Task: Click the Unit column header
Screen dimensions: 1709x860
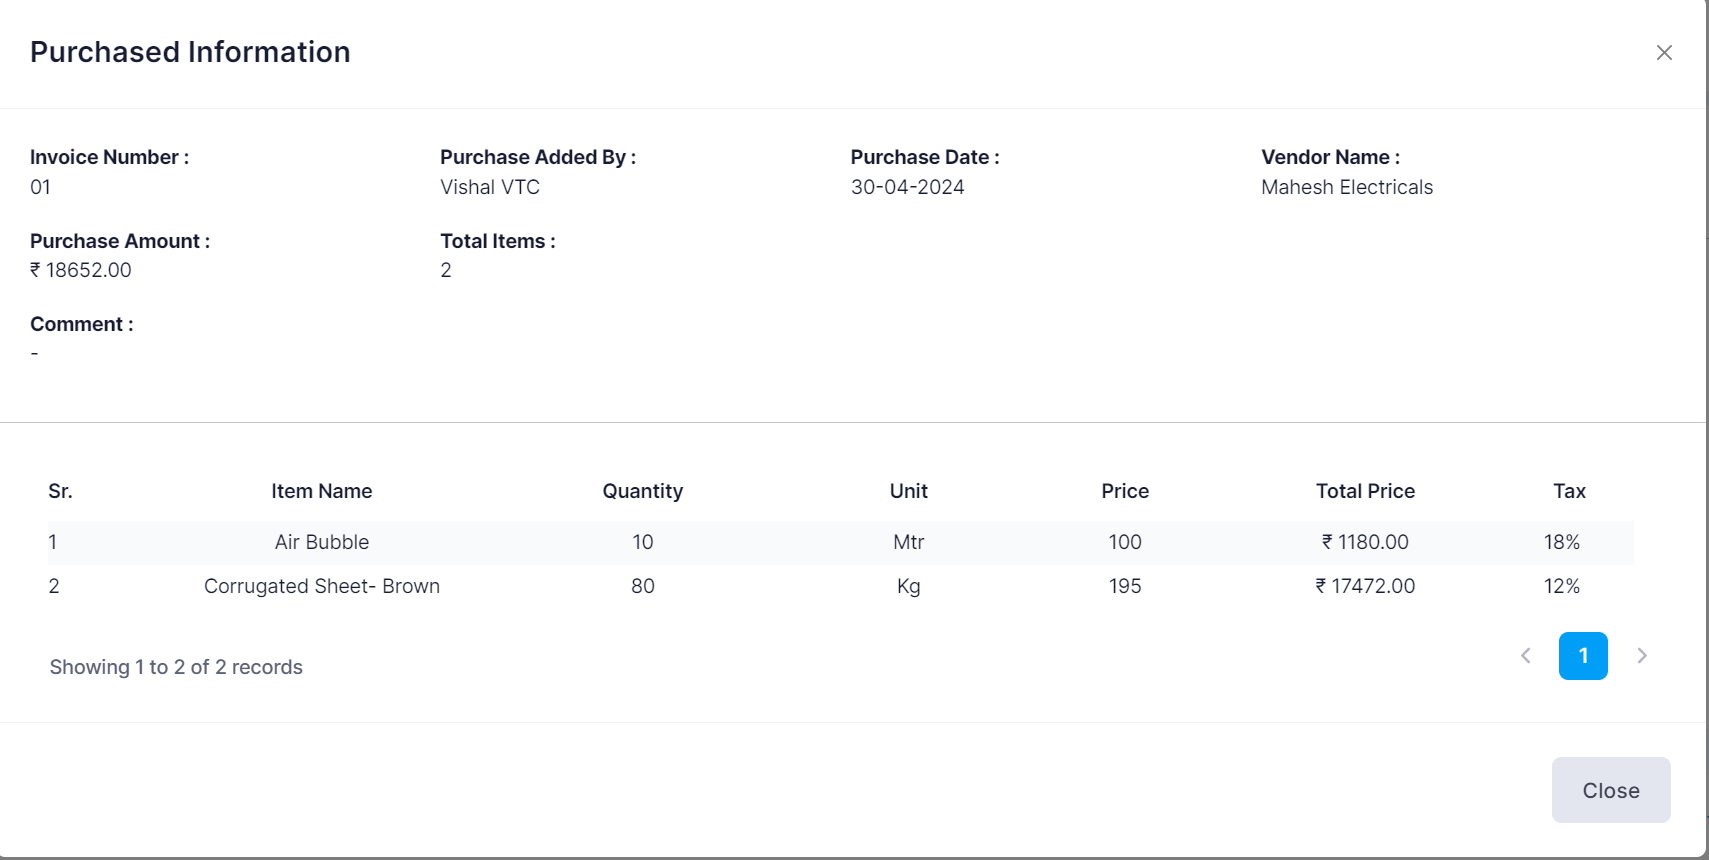Action: point(908,491)
